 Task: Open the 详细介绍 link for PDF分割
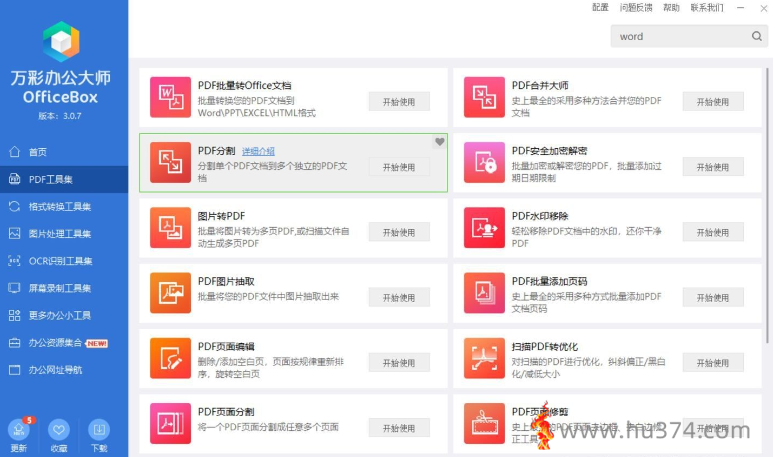tap(258, 151)
